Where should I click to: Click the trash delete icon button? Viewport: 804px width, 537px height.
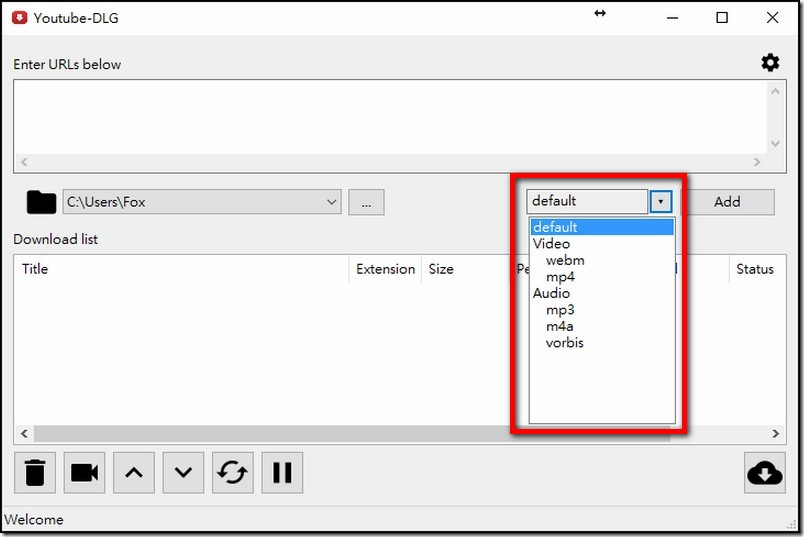pos(35,472)
